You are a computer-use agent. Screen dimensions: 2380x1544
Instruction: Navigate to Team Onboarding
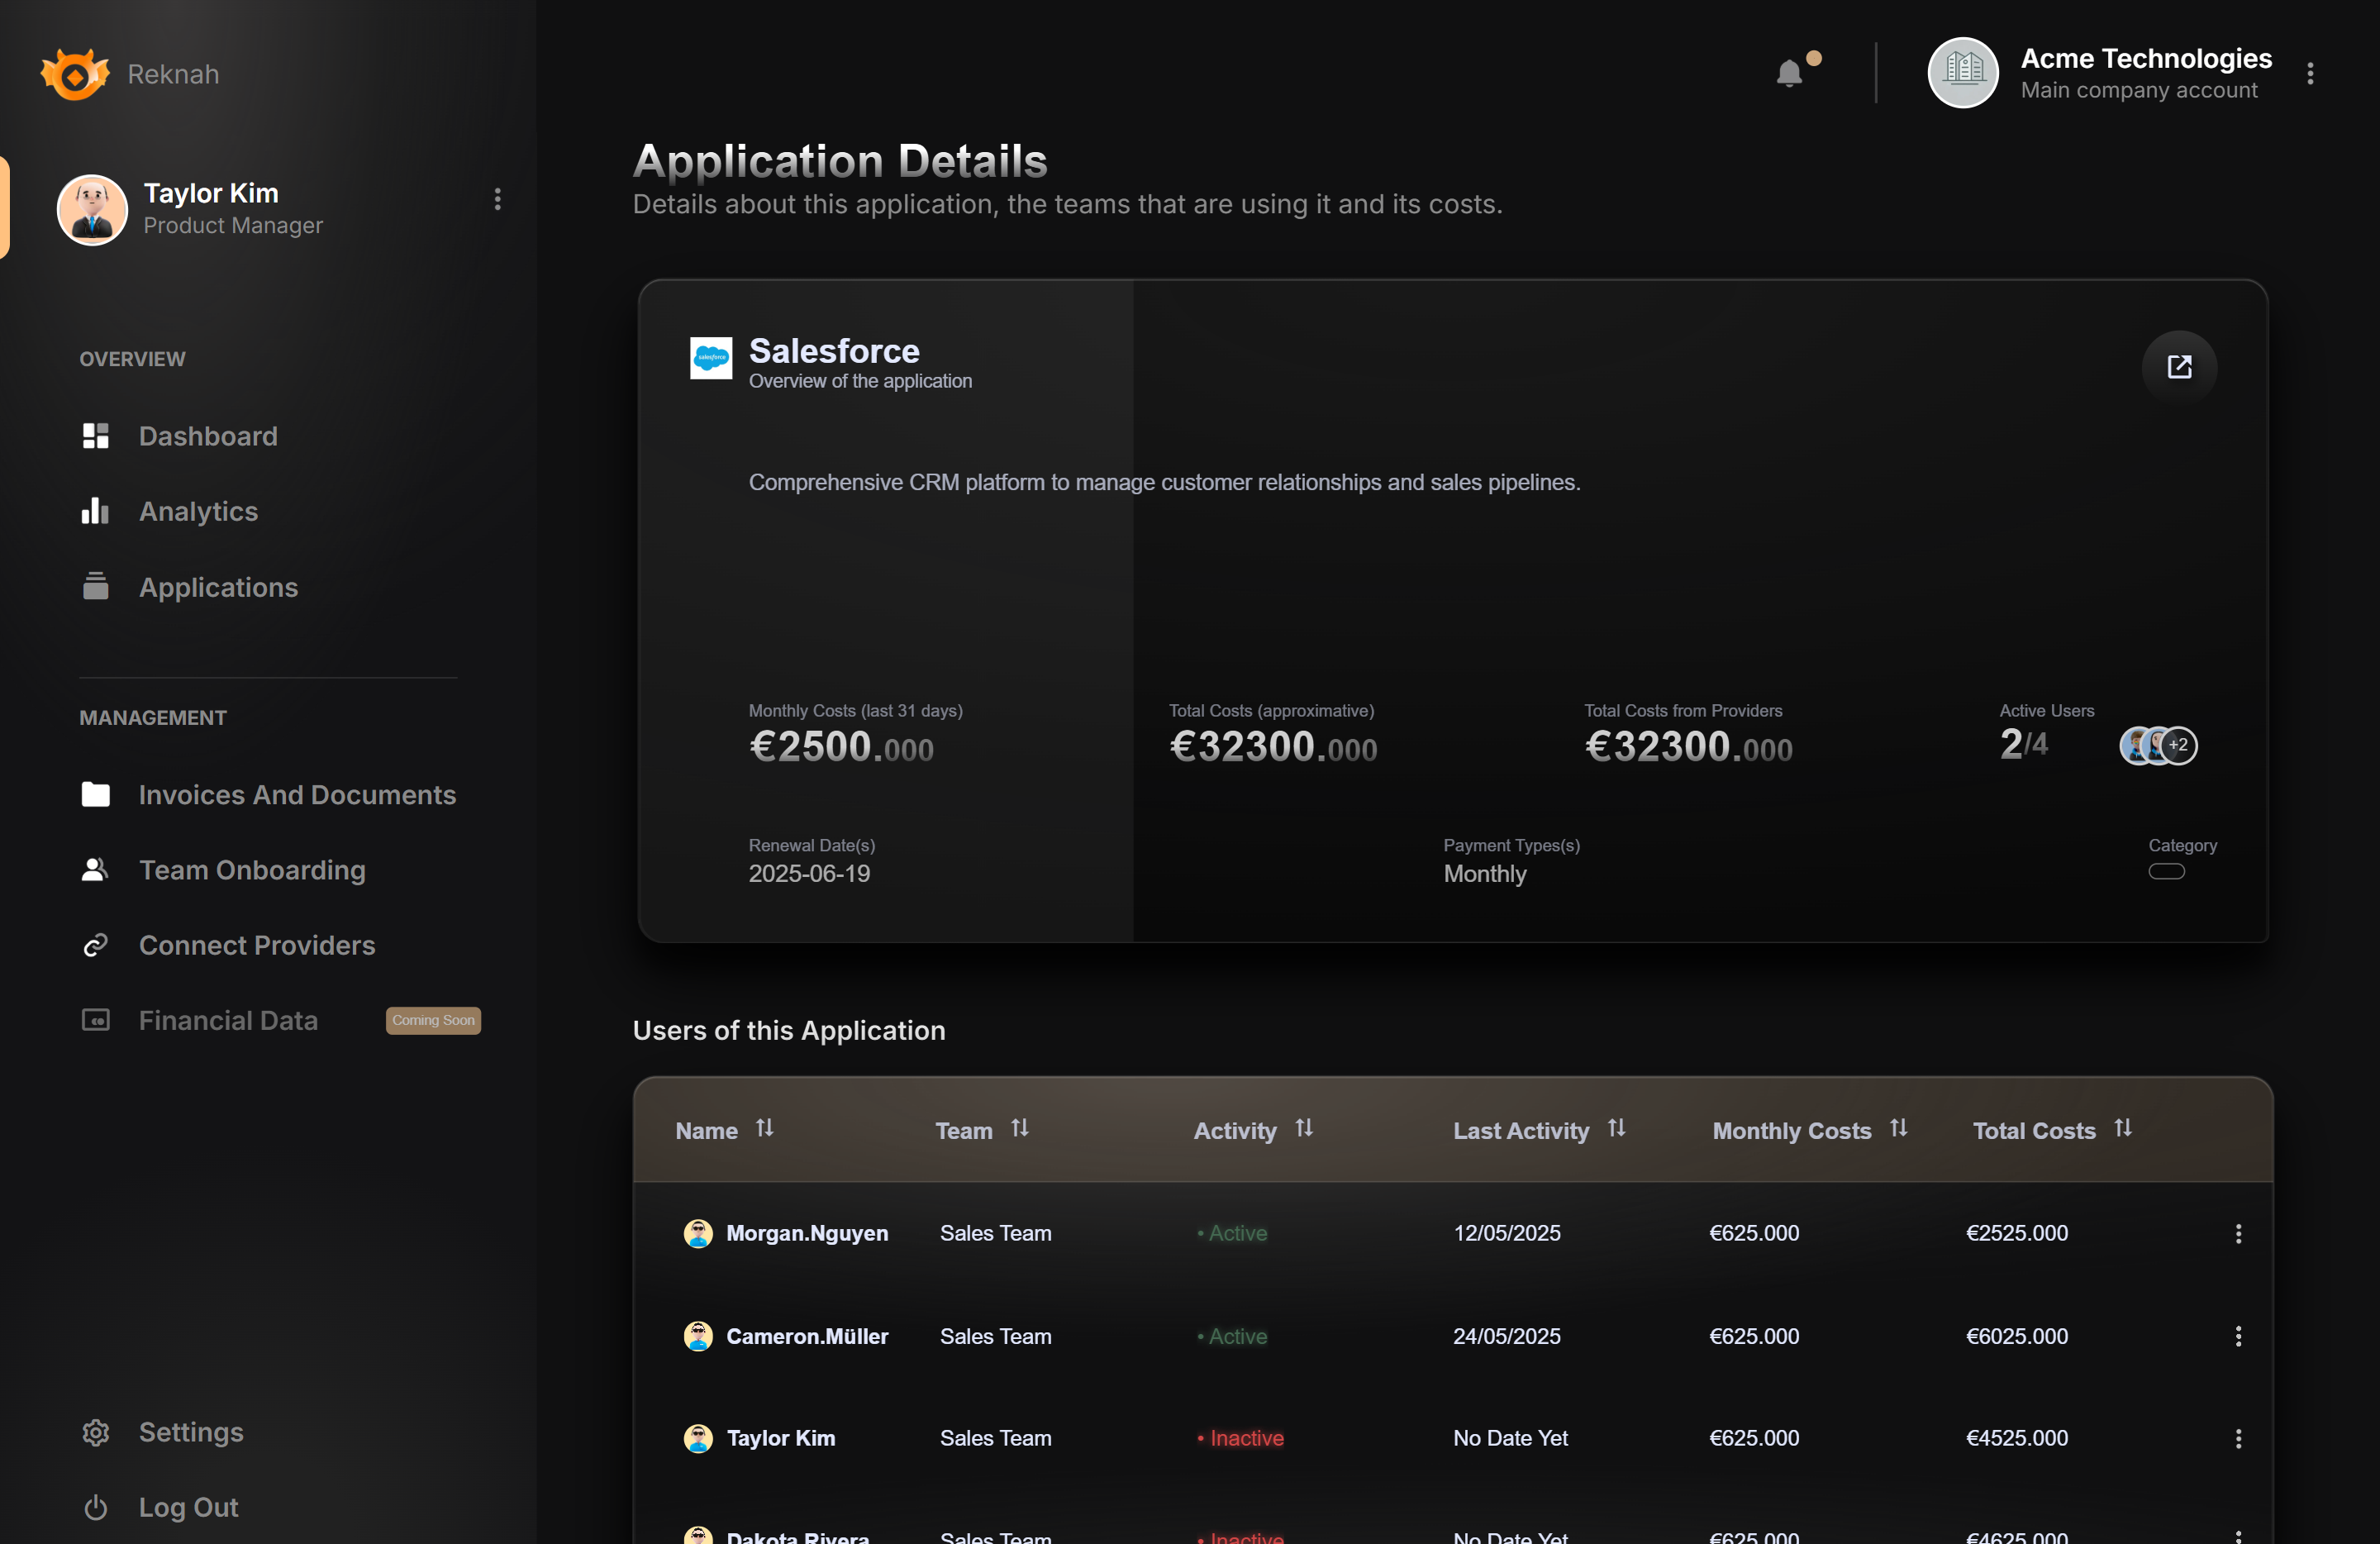tap(252, 870)
